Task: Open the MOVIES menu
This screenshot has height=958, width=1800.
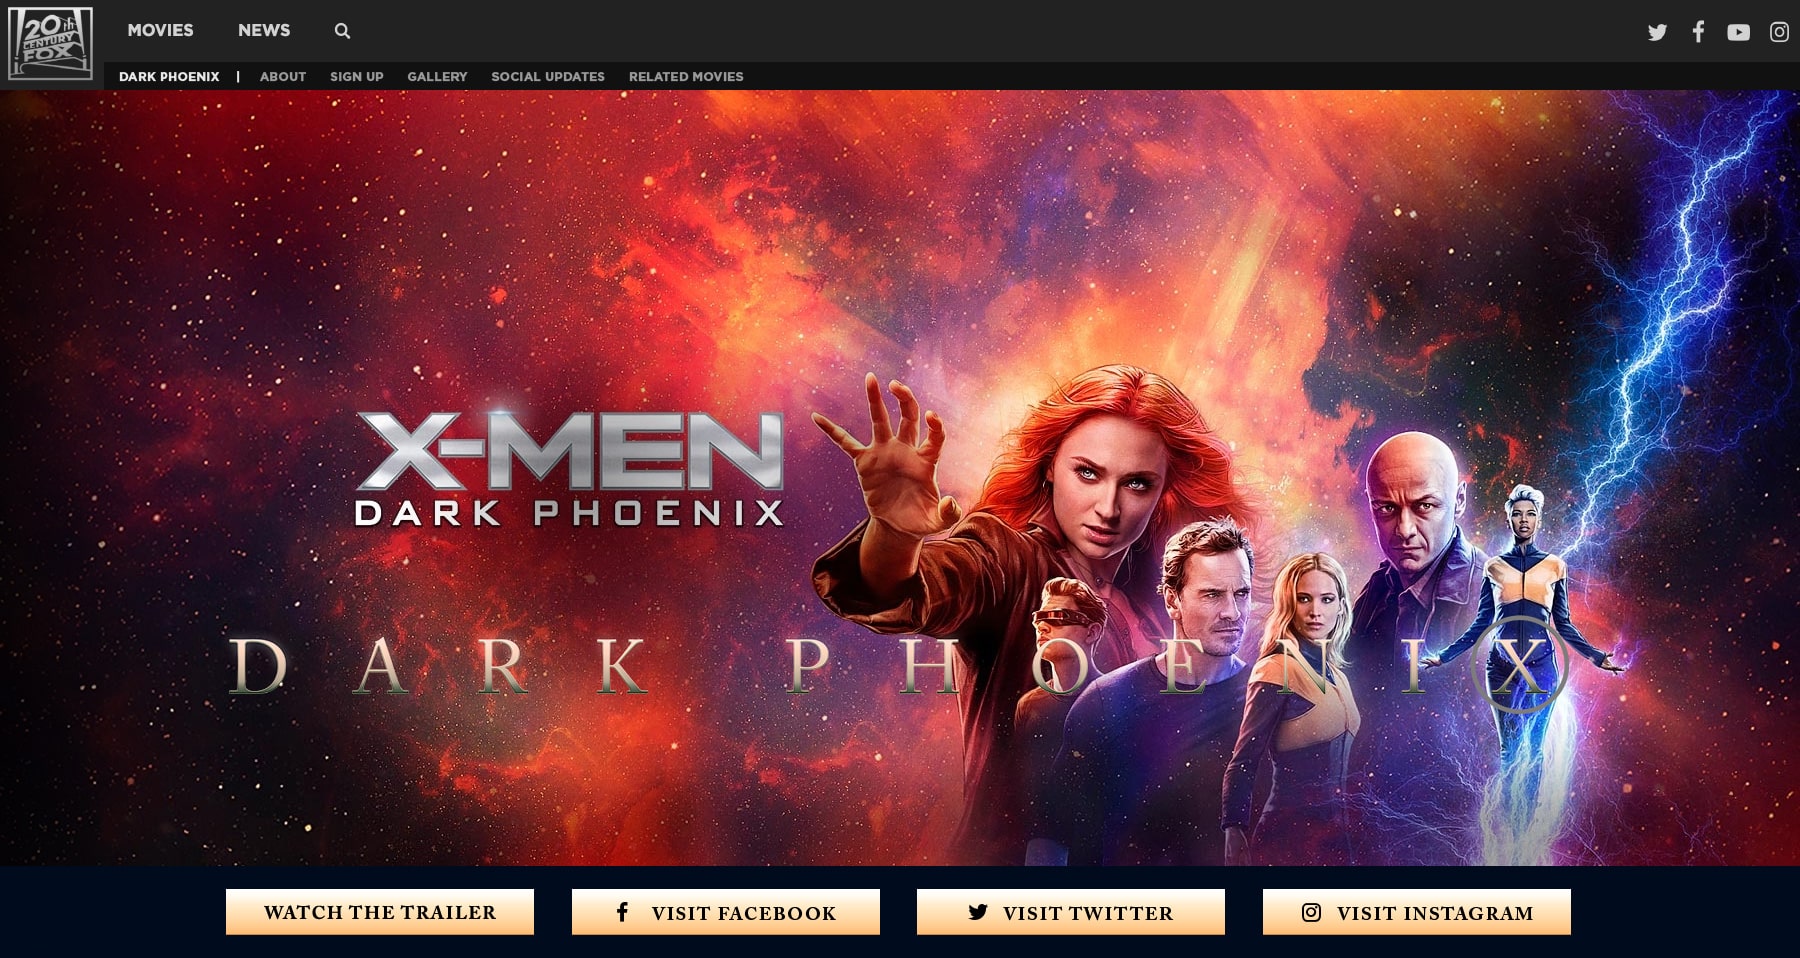Action: [x=159, y=31]
